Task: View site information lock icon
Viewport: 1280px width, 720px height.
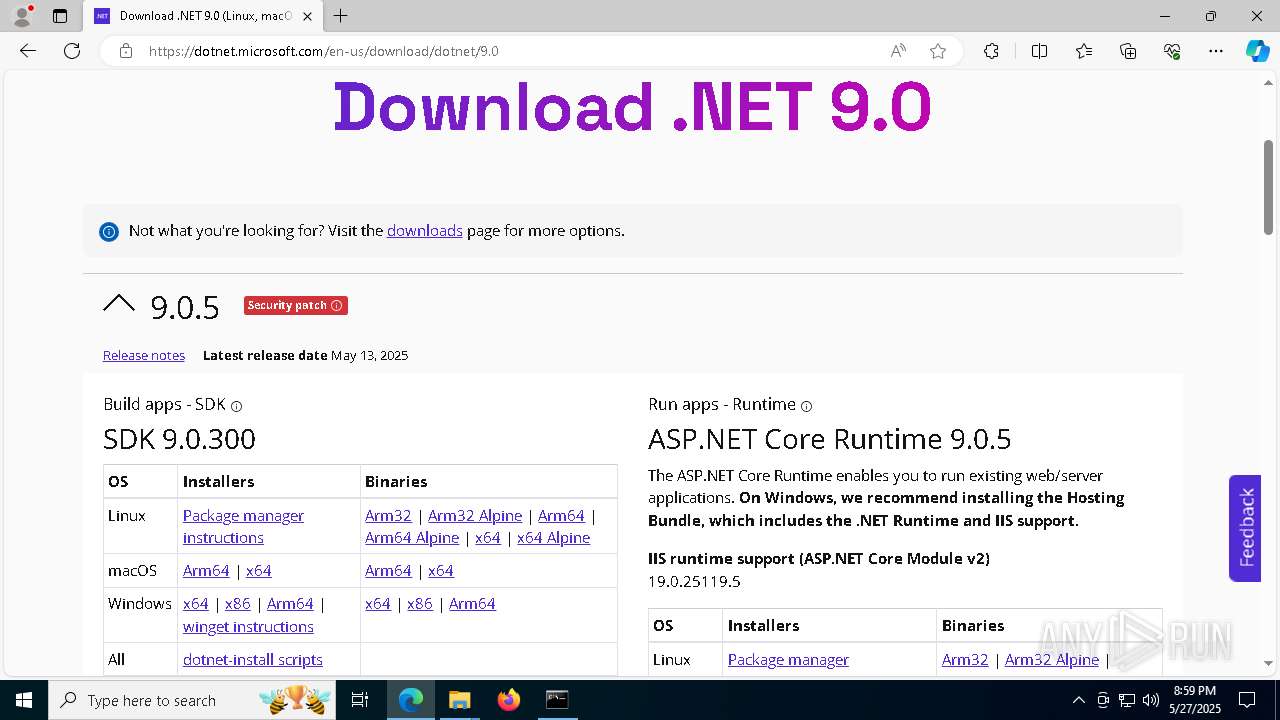Action: click(126, 51)
